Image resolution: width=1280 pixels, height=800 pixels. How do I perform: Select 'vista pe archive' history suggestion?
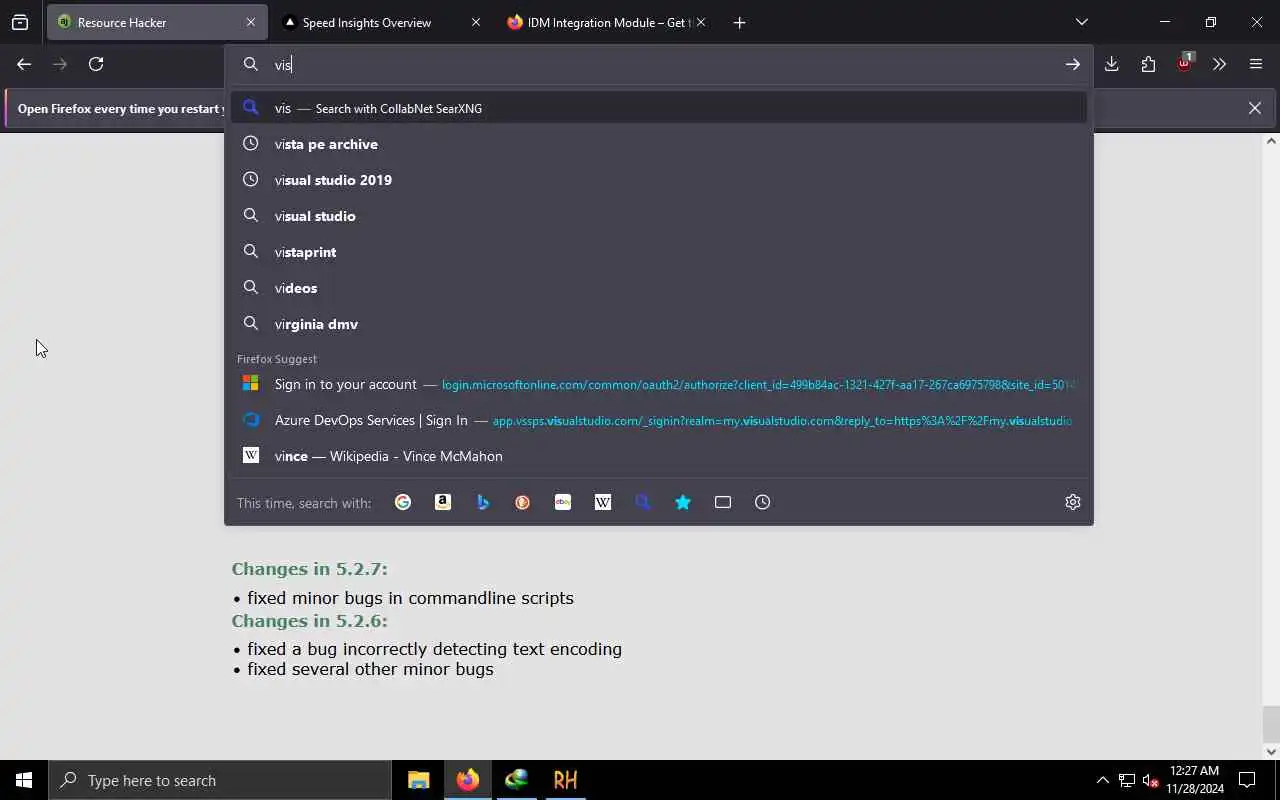tap(659, 144)
